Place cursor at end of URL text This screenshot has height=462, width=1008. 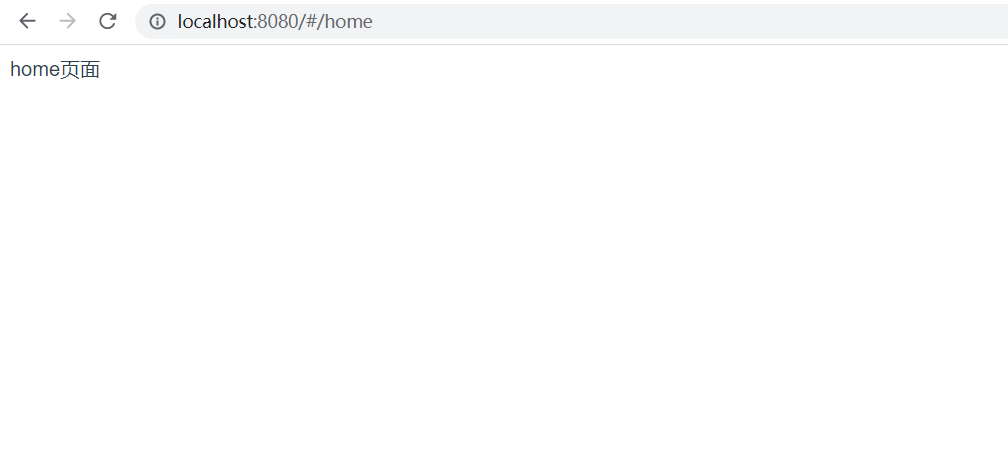(374, 21)
